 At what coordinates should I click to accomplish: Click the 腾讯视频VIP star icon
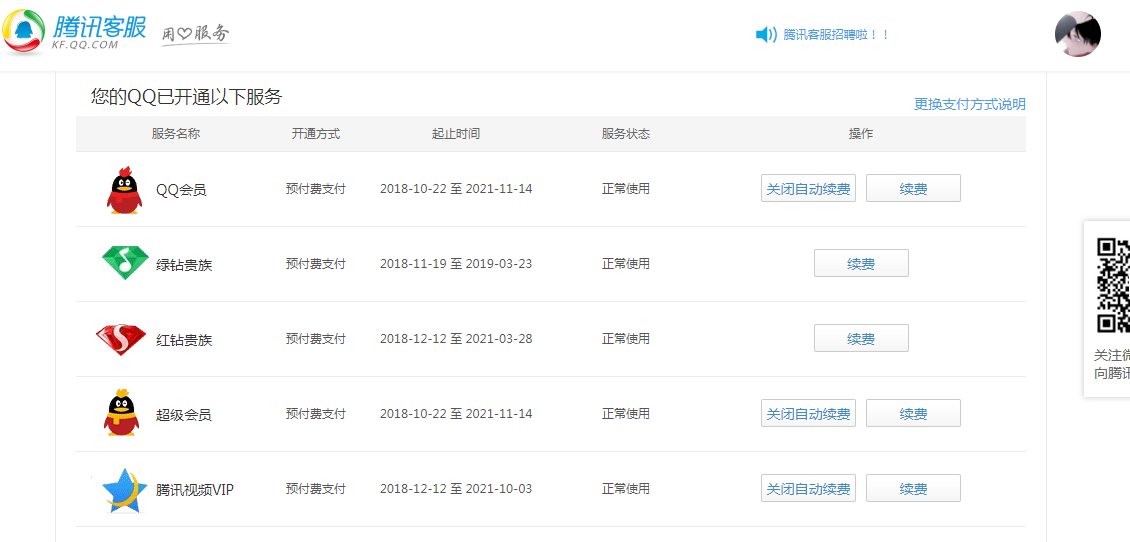point(124,490)
